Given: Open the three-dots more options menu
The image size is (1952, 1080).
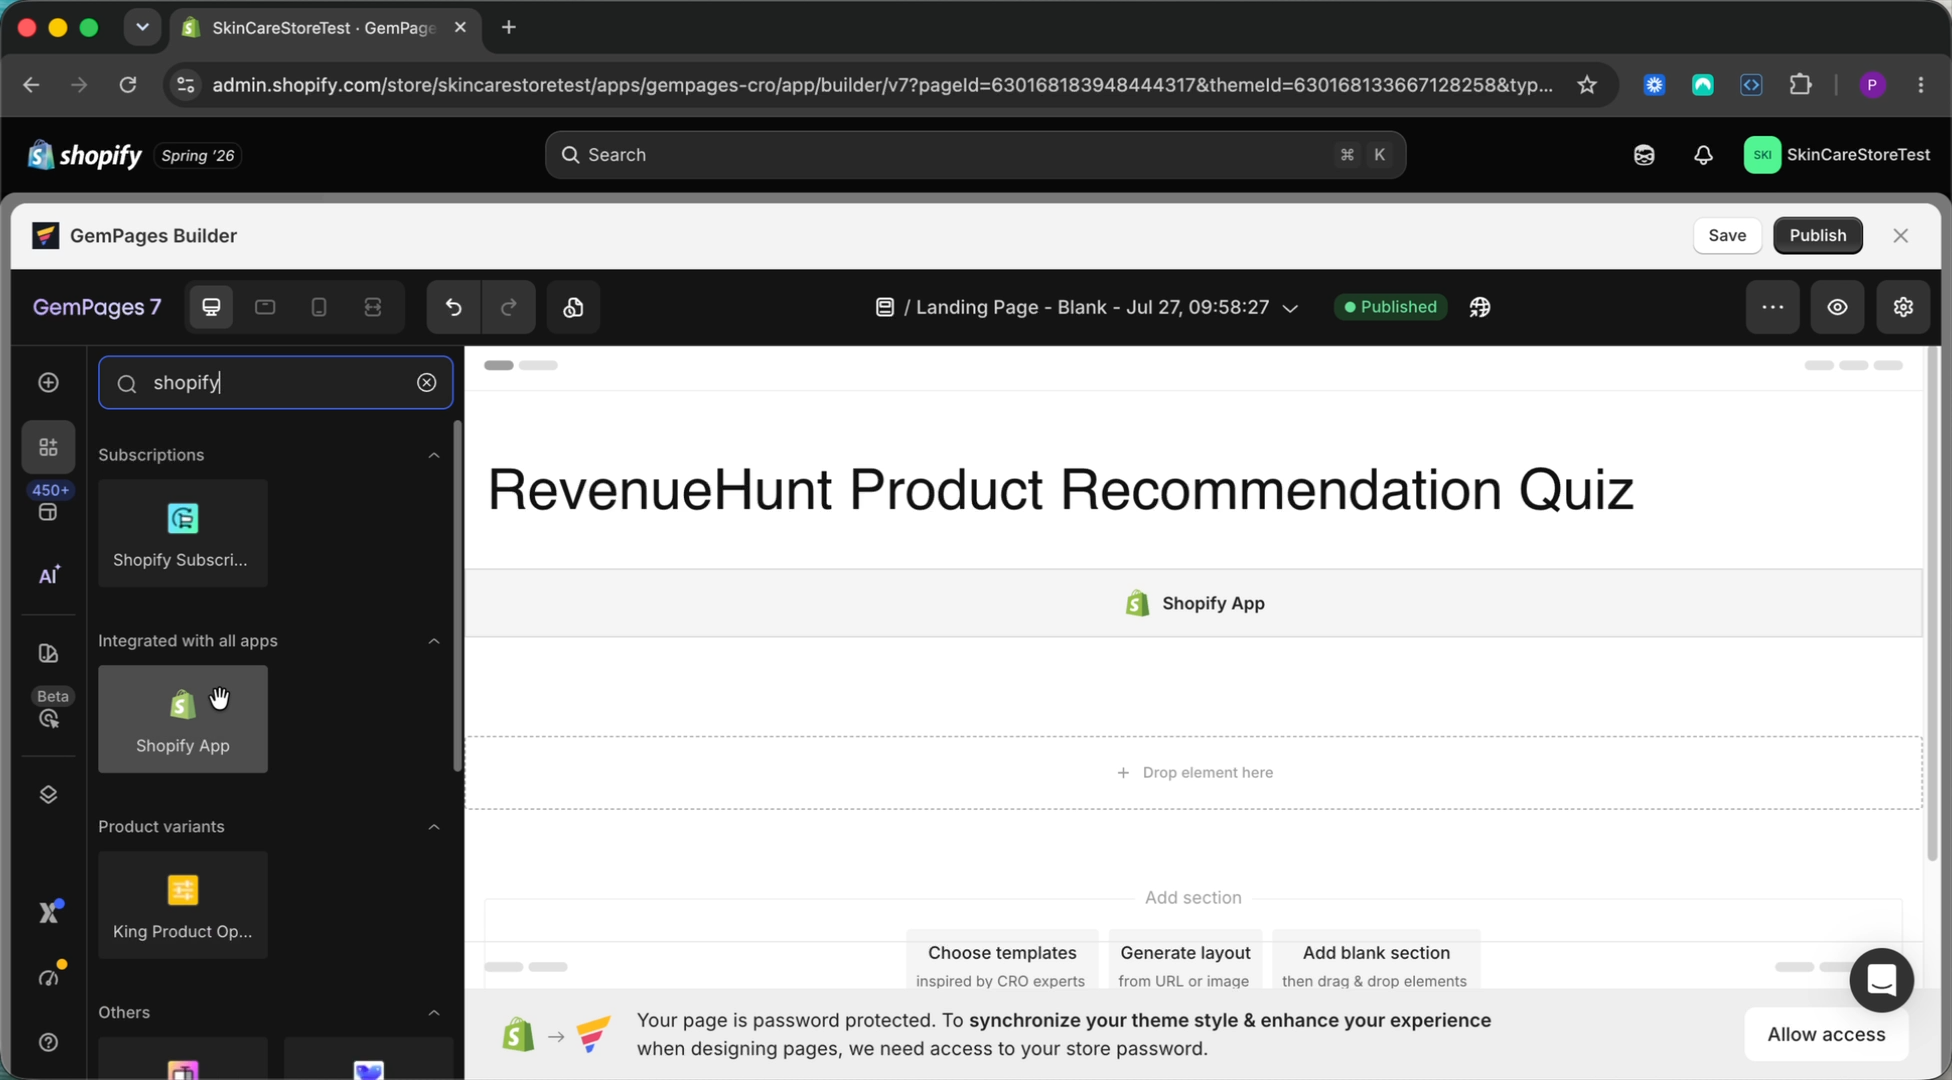Looking at the screenshot, I should pyautogui.click(x=1773, y=307).
